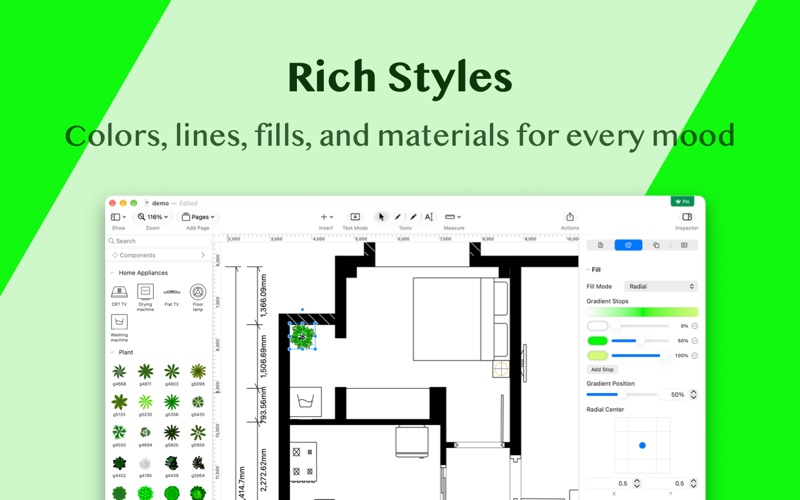The height and width of the screenshot is (500, 800).
Task: Adjust the Gradient Position slider
Action: pyautogui.click(x=622, y=394)
